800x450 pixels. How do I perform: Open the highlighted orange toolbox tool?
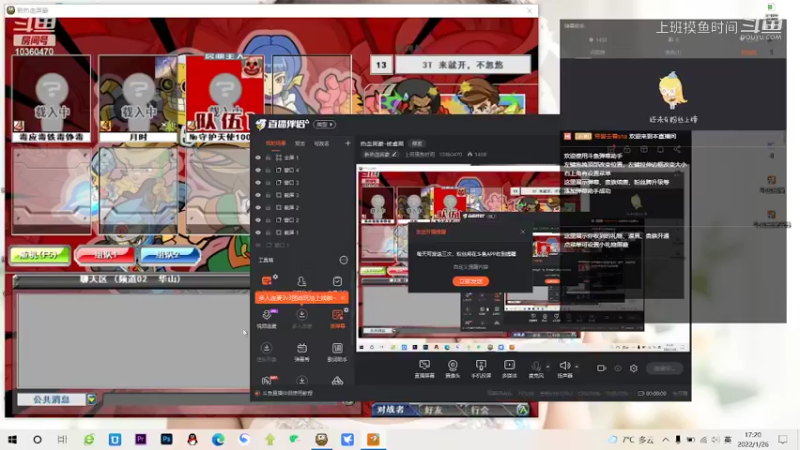click(337, 318)
